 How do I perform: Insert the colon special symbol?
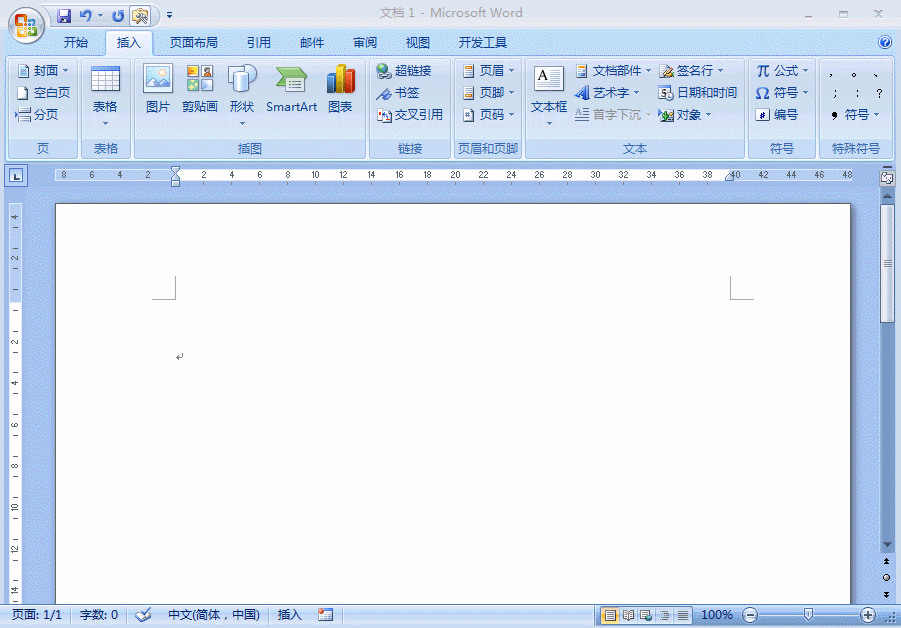point(857,93)
